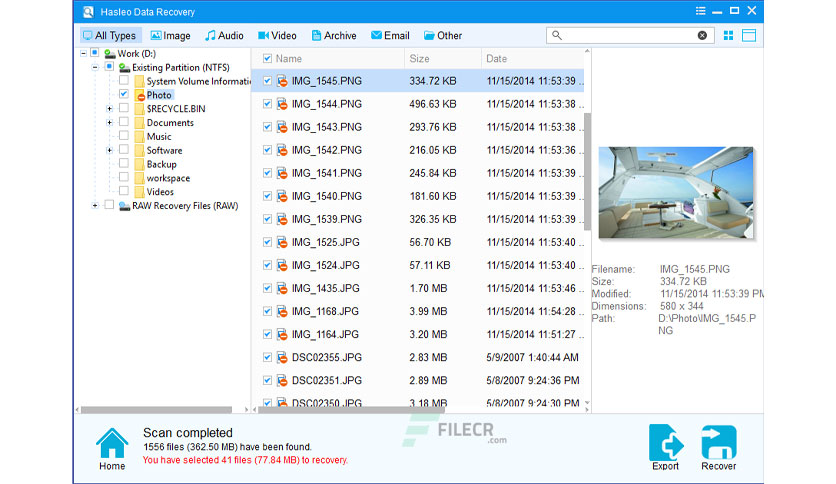The width and height of the screenshot is (836, 484).
Task: Expand the $RECYCLE.BIN folder
Action: tap(109, 109)
